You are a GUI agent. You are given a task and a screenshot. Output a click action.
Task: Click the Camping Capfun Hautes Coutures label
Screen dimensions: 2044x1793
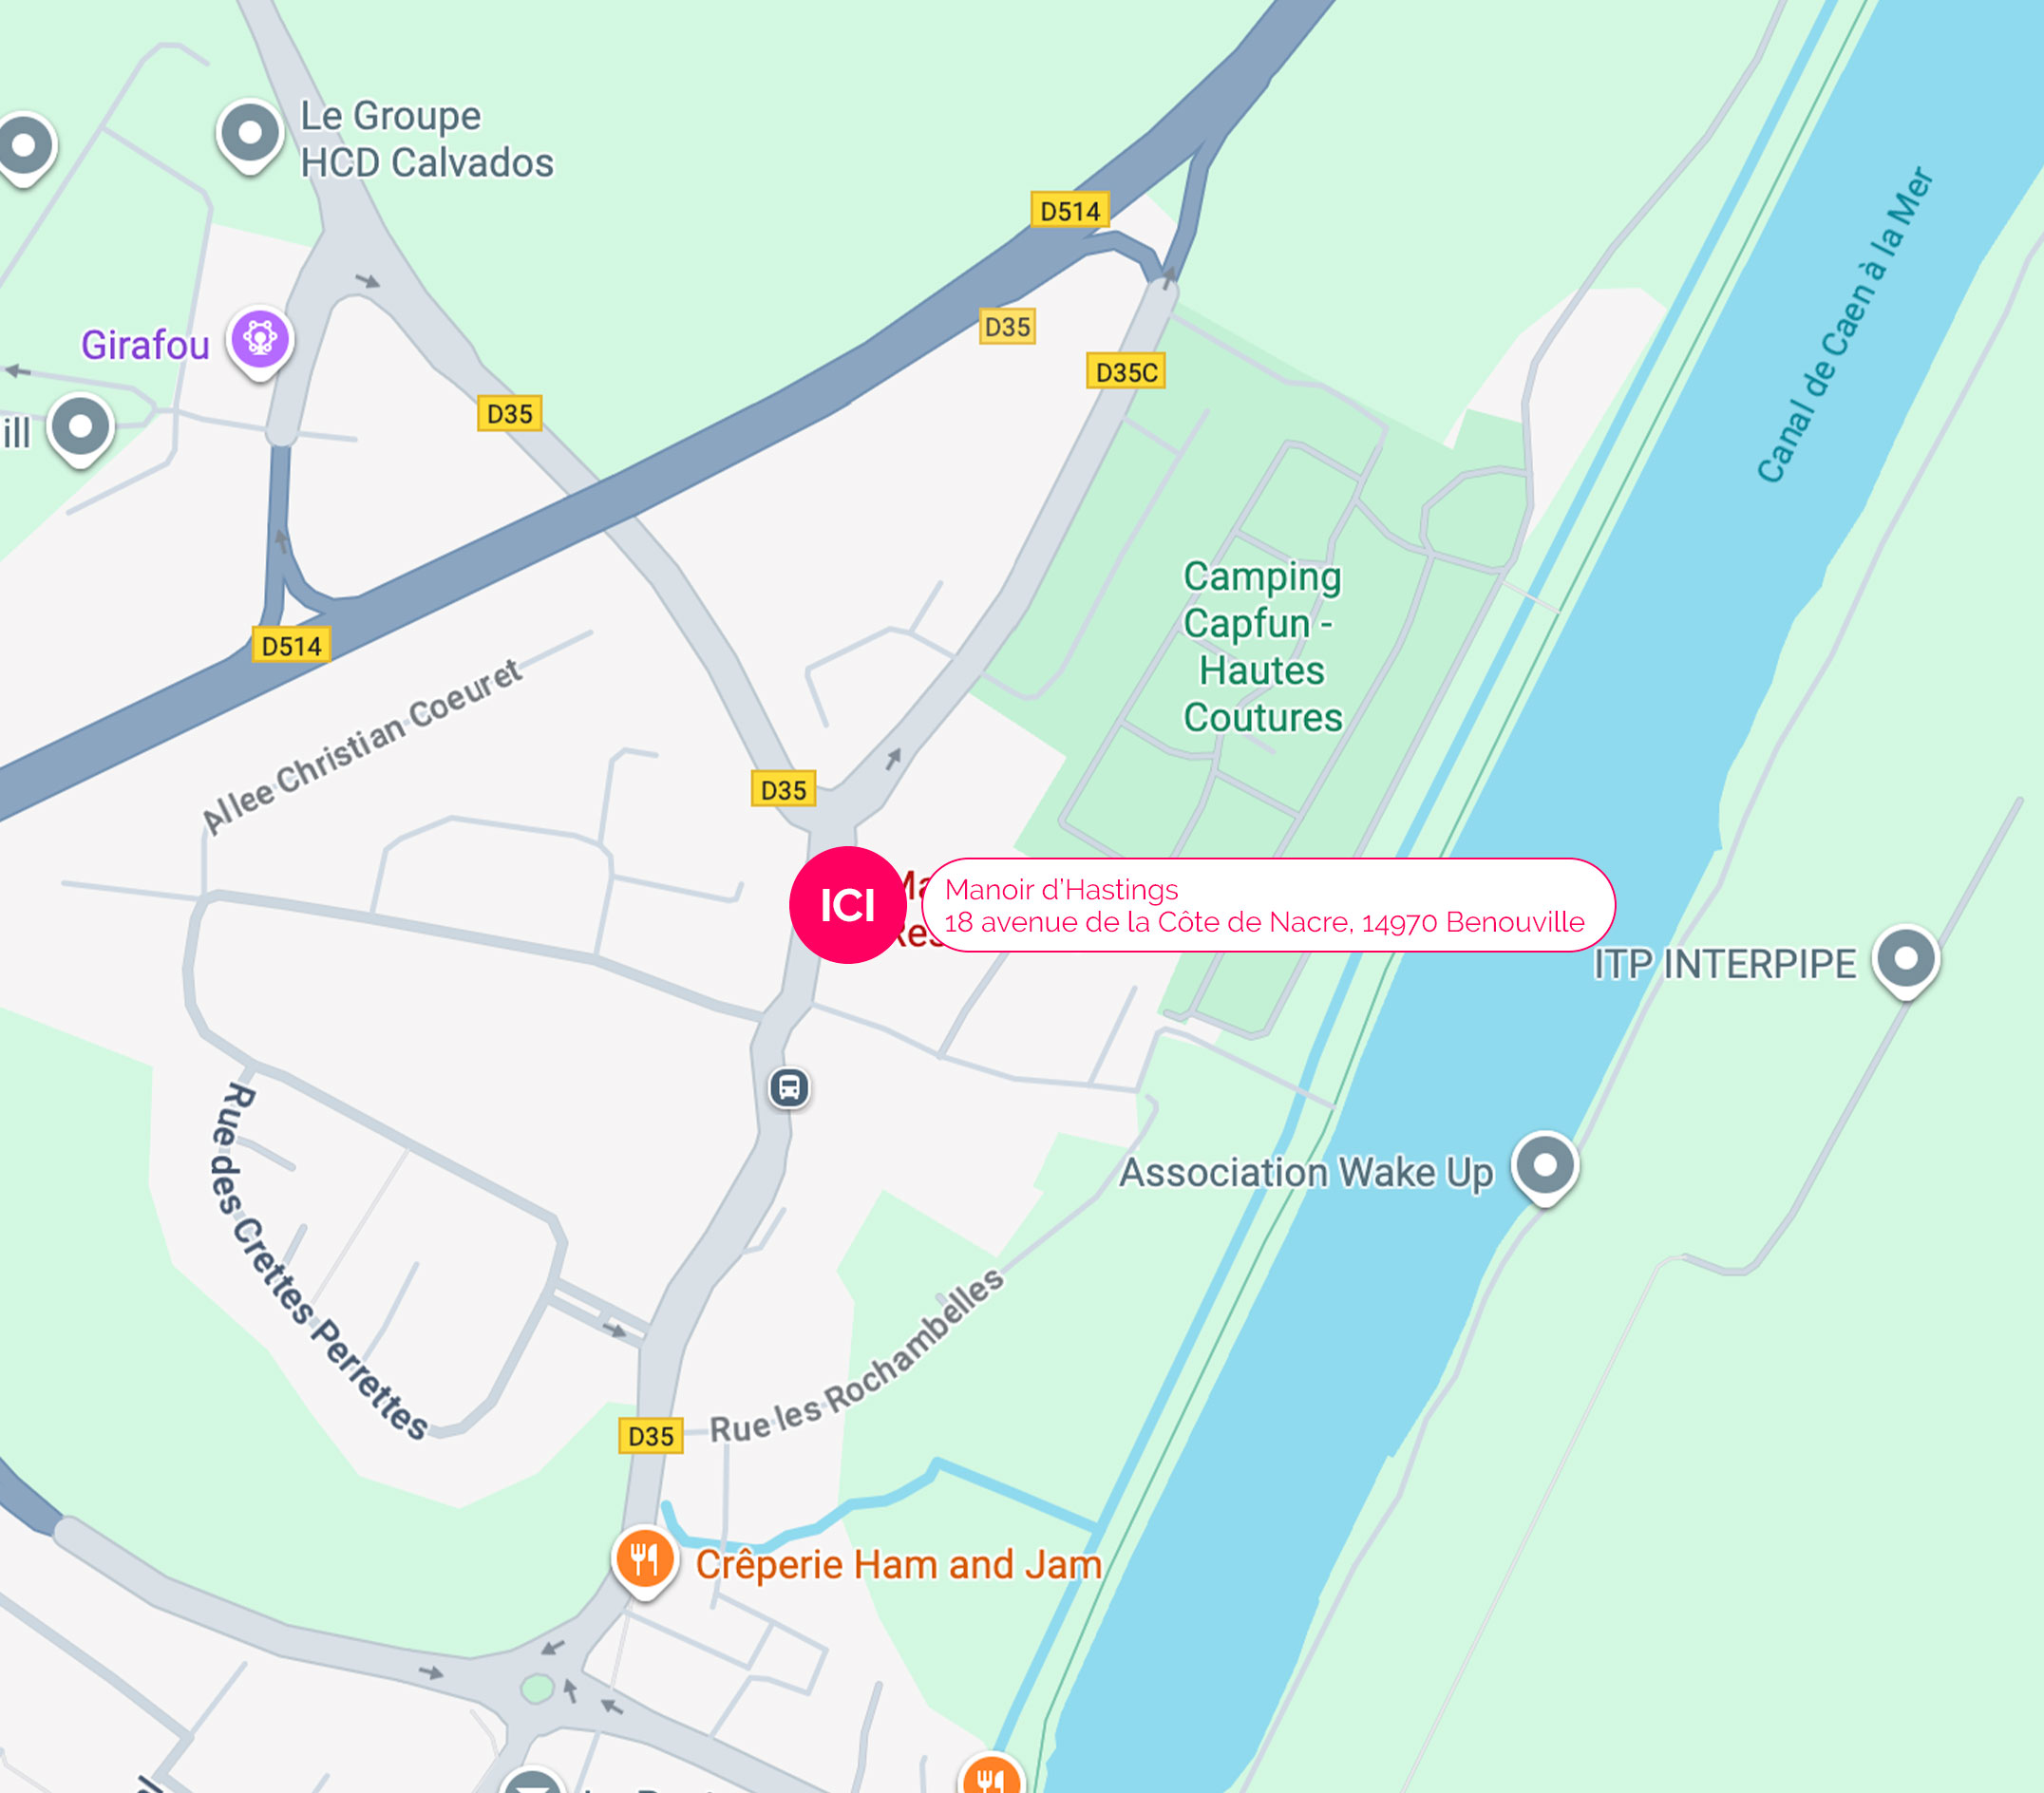(1262, 647)
